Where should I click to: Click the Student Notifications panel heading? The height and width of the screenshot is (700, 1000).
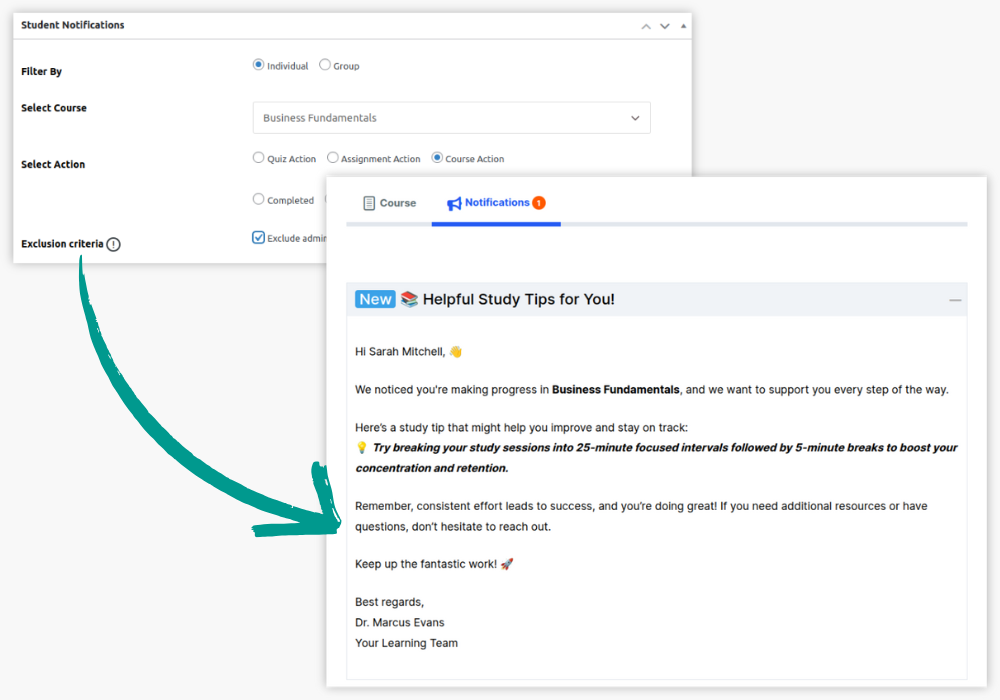73,25
